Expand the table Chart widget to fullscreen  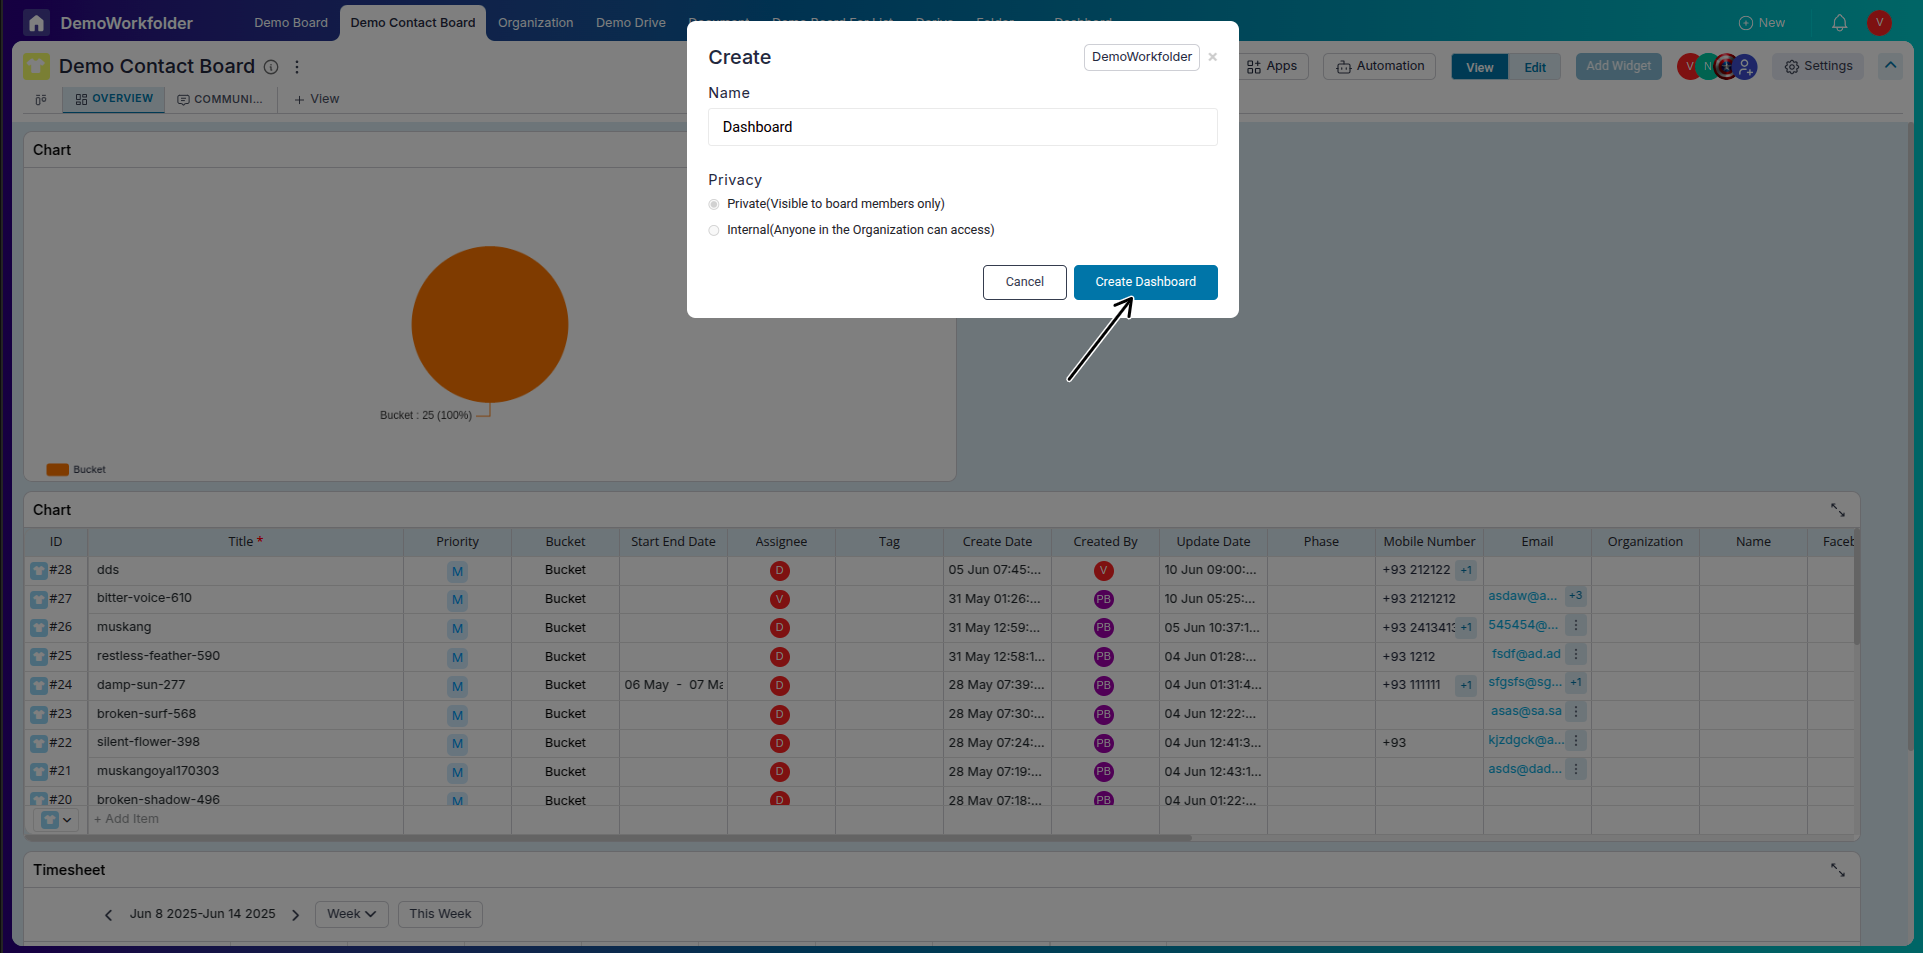point(1838,510)
